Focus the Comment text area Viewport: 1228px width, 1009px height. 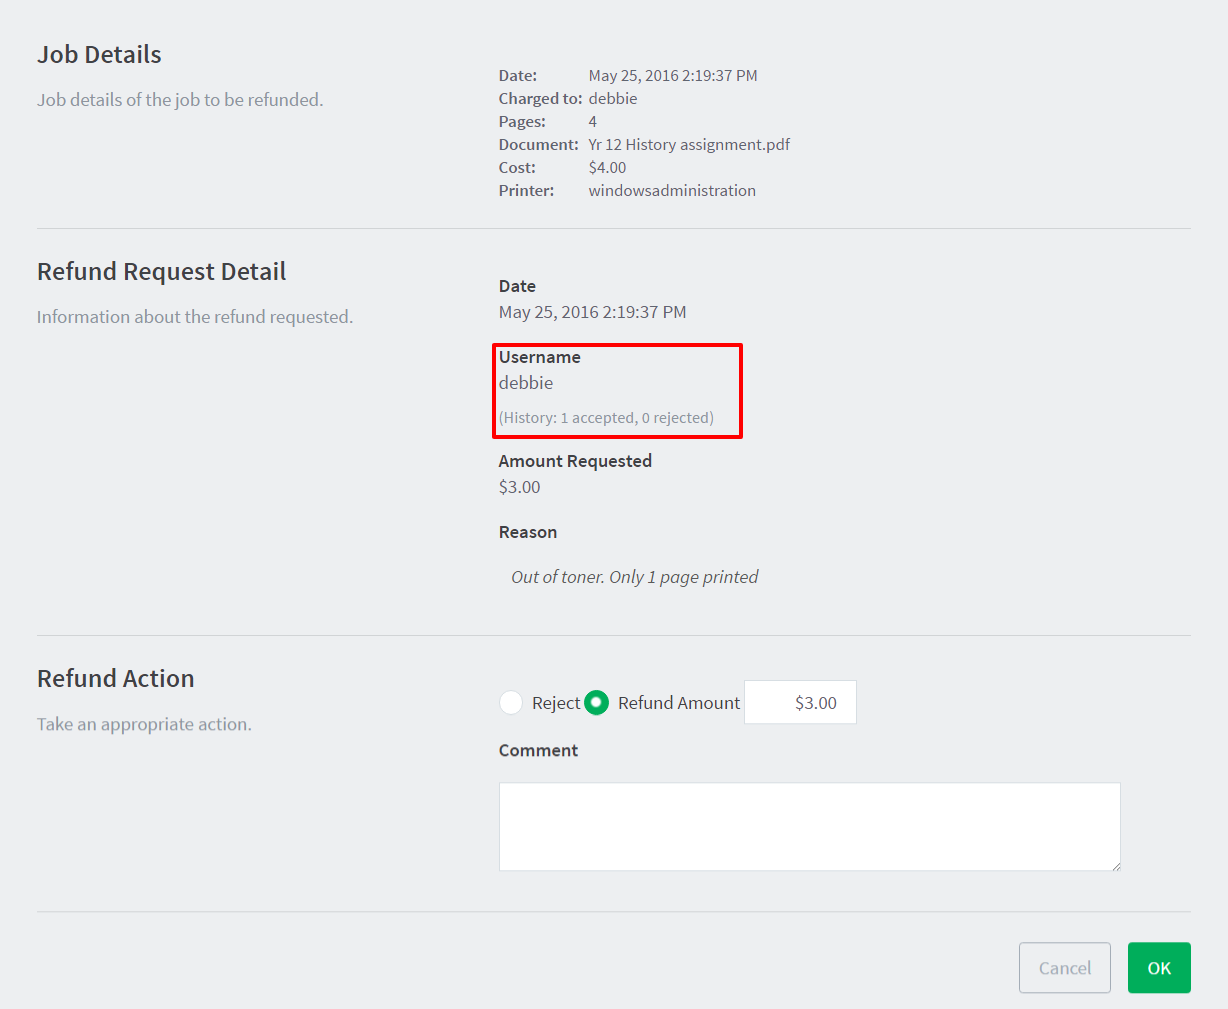[x=809, y=826]
